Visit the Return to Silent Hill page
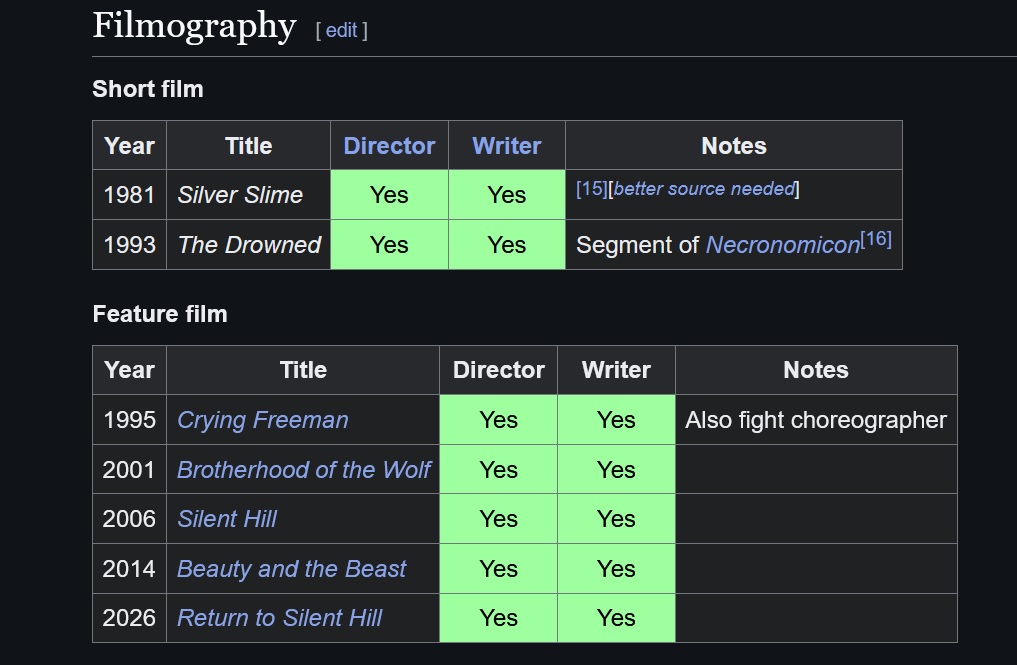1017x665 pixels. point(280,618)
